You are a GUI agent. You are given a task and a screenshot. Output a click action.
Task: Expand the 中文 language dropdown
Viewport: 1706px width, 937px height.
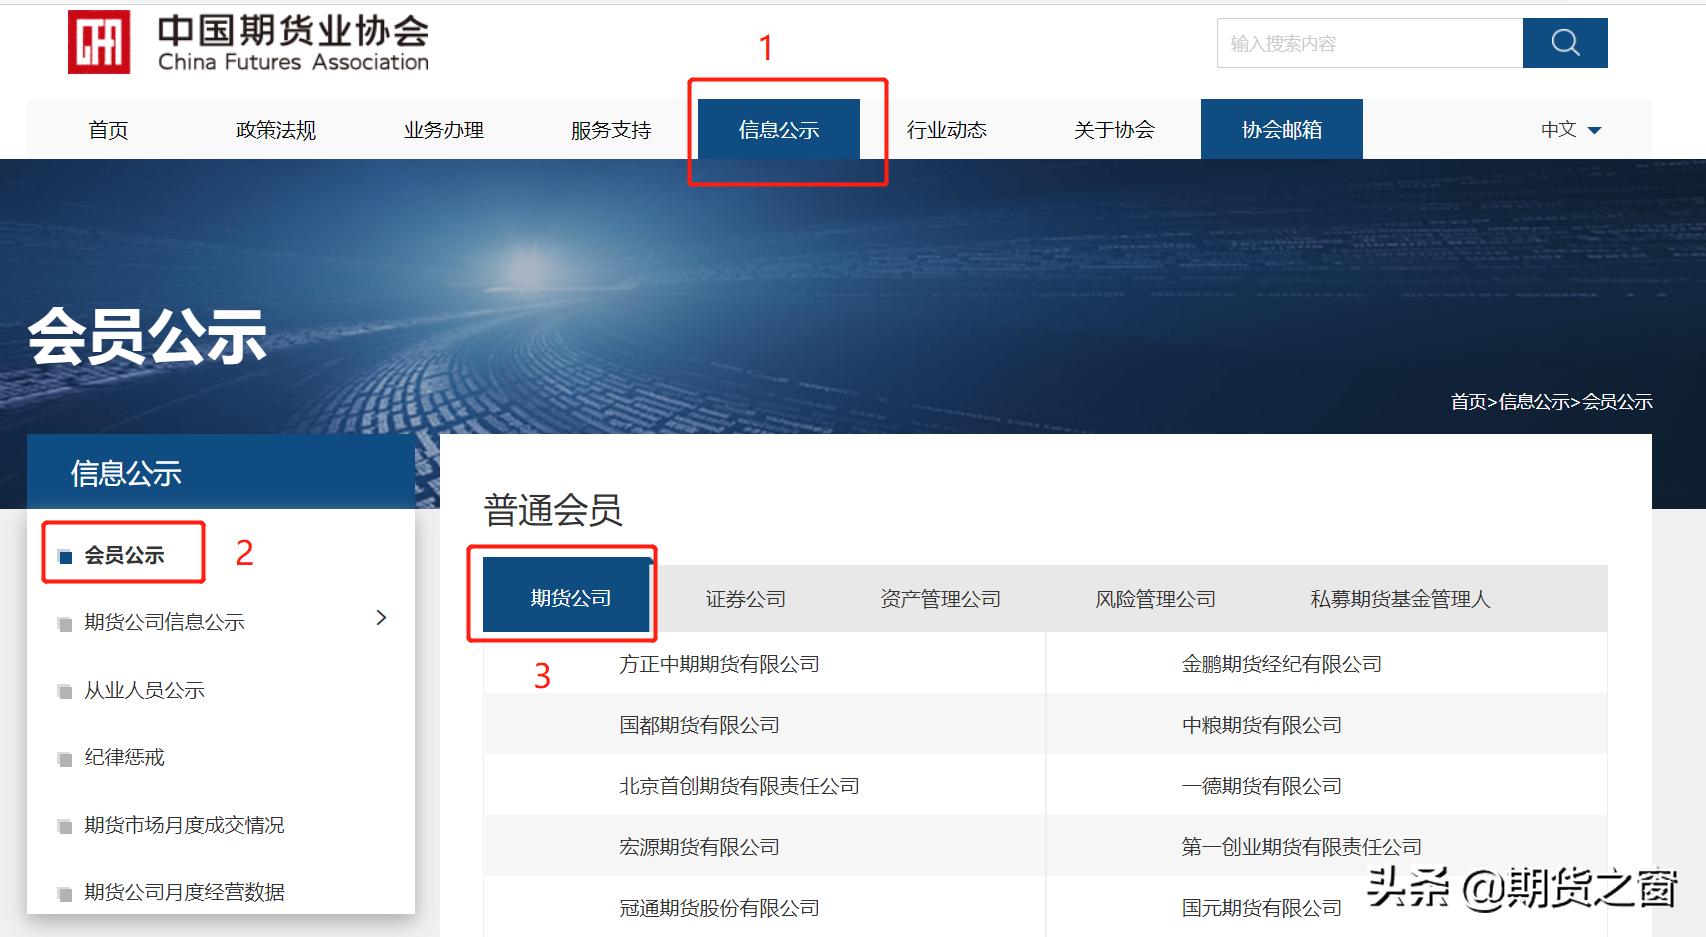point(1568,129)
